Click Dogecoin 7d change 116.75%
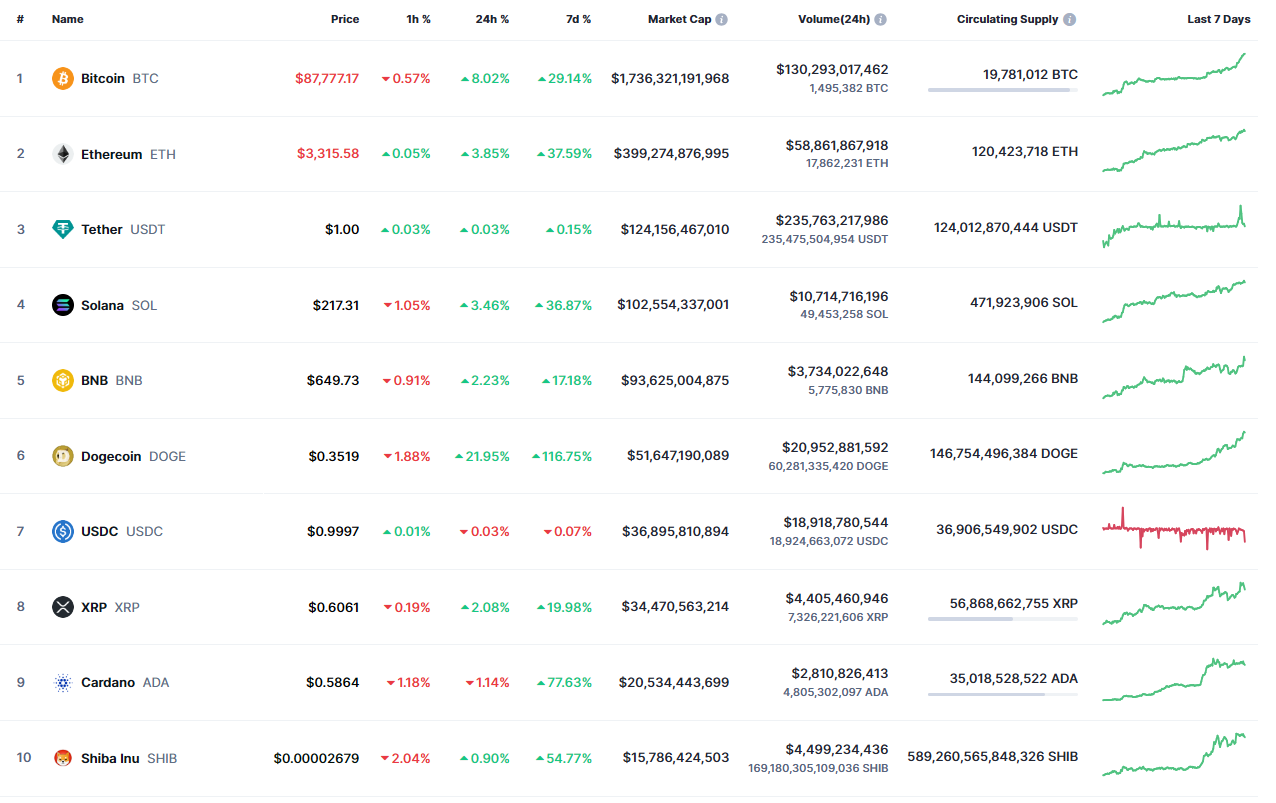The image size is (1276, 803). [562, 456]
